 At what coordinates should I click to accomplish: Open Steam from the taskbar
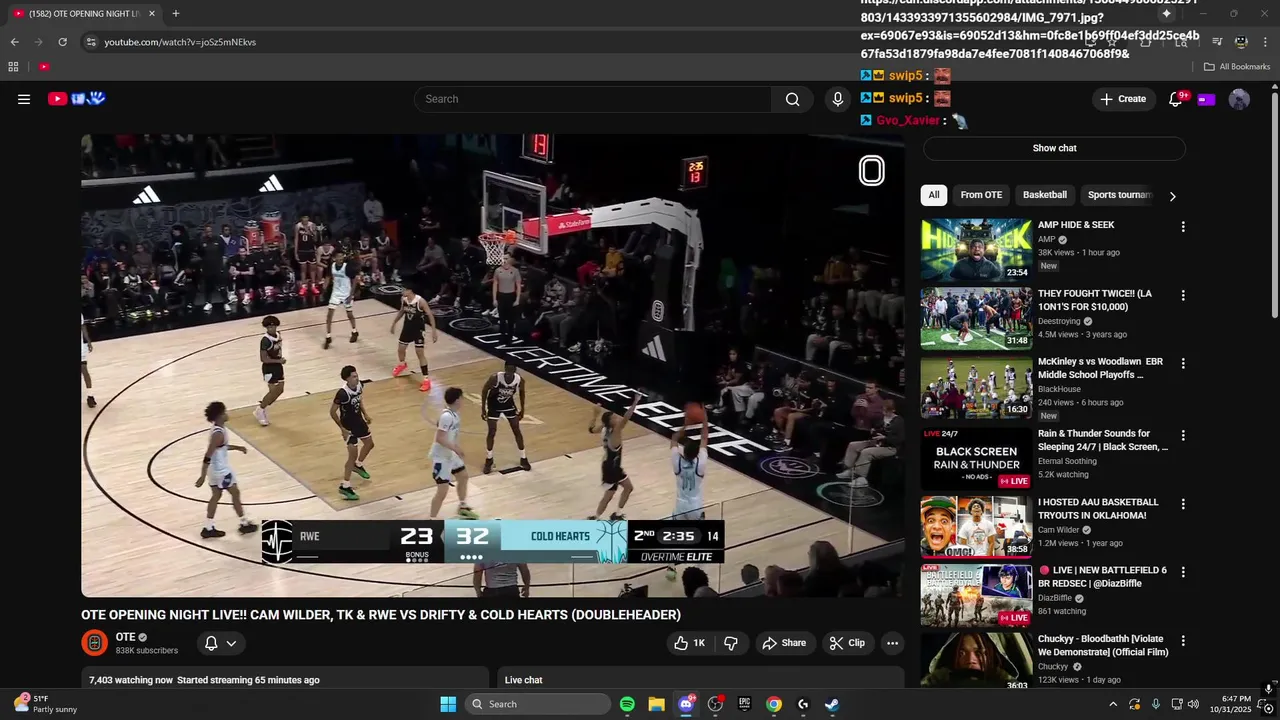831,704
